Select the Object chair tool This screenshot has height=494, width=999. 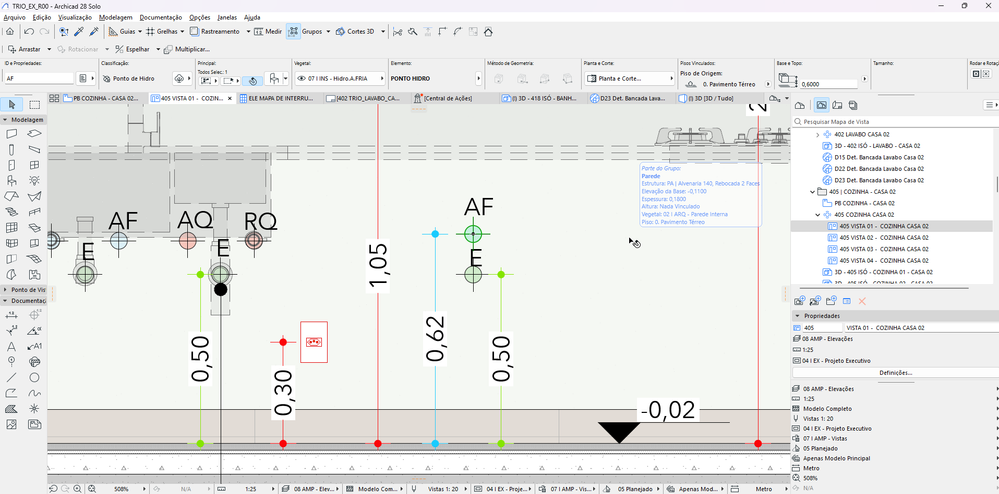coord(11,180)
